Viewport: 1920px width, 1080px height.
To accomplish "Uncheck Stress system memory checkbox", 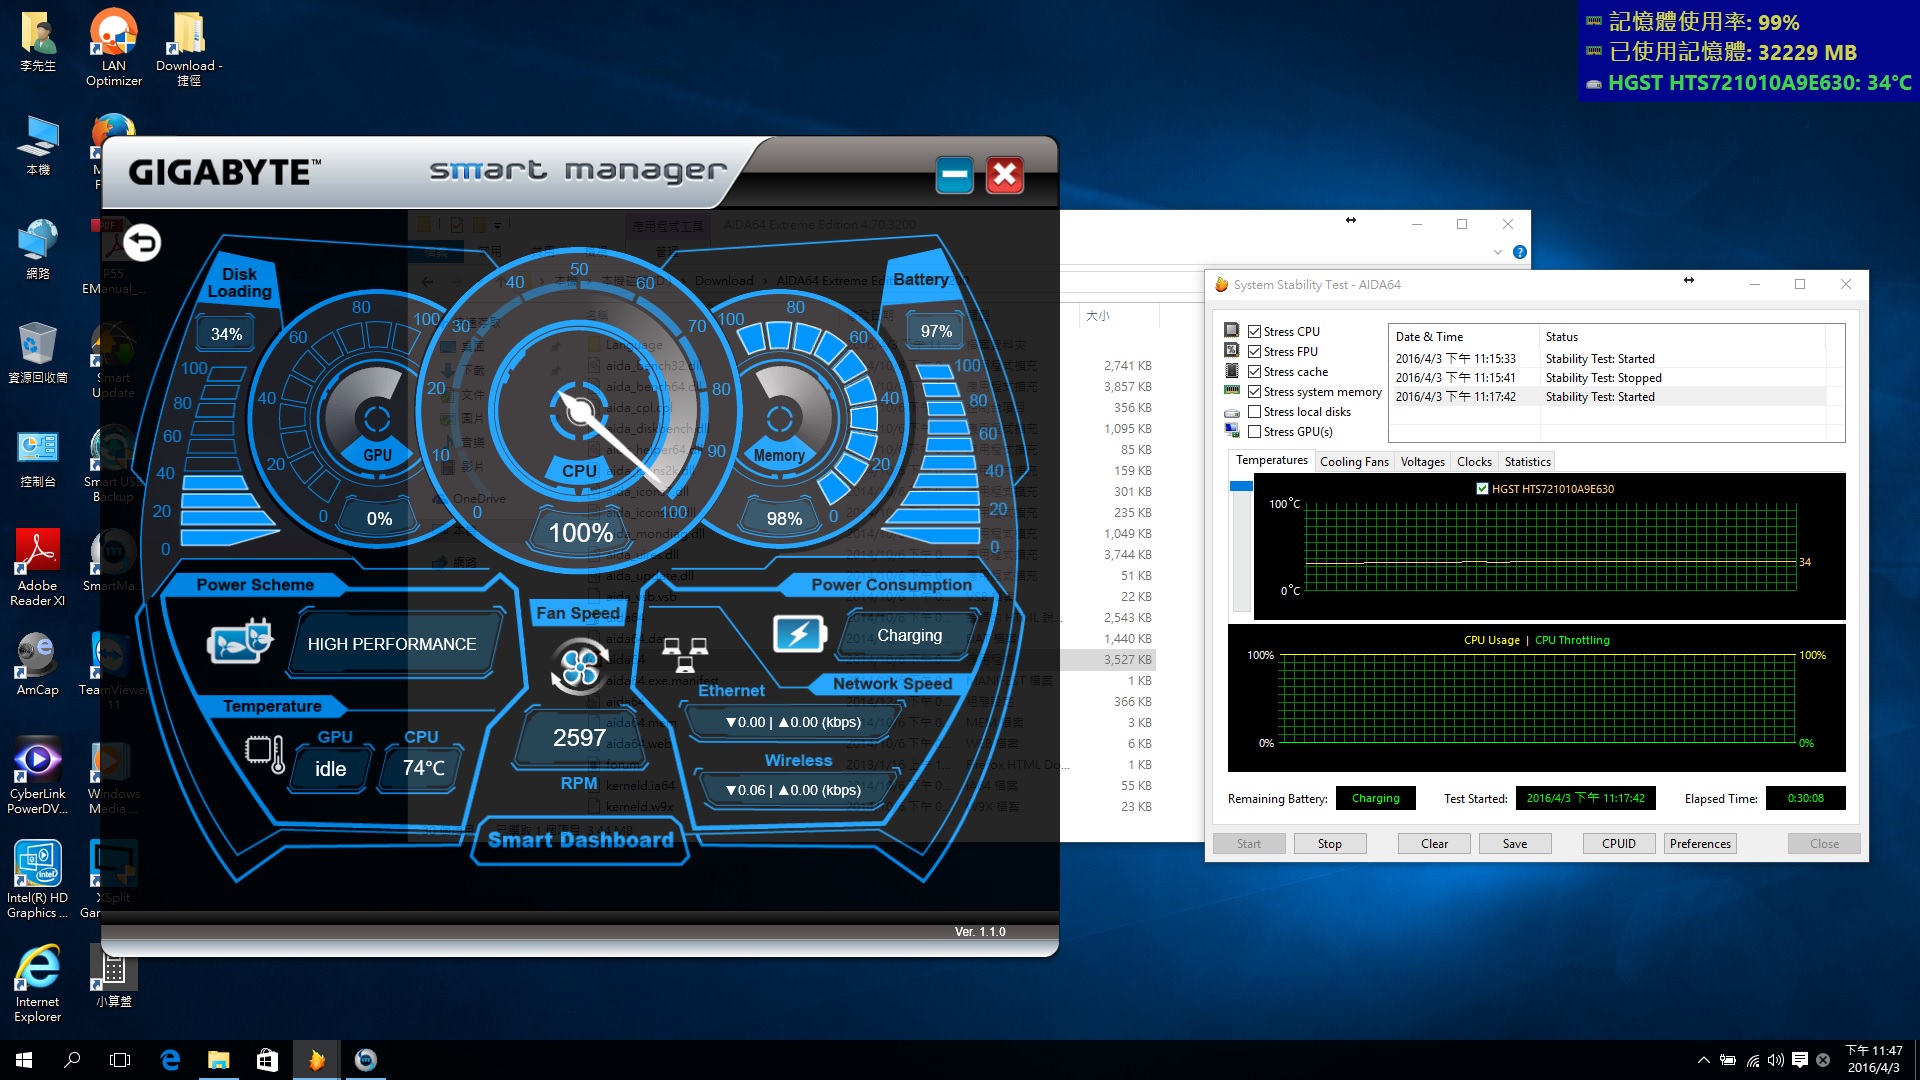I will (x=1254, y=391).
